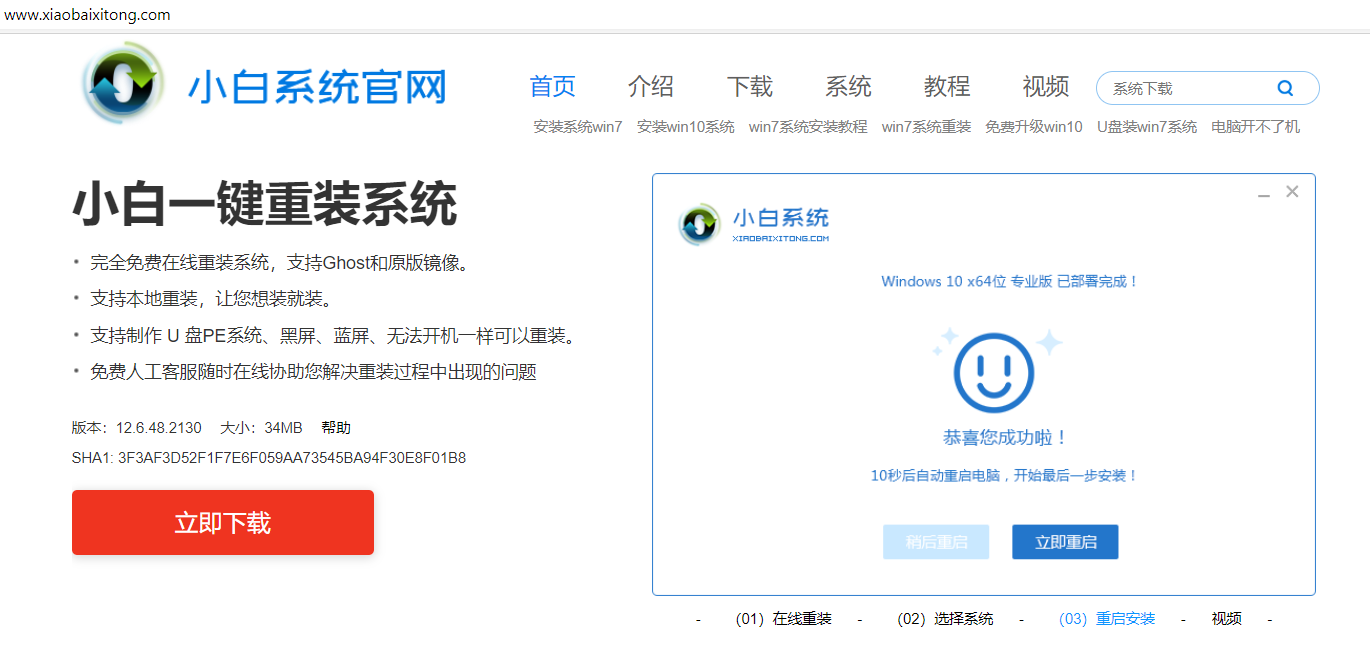Click the red 立即下载 button

(223, 522)
